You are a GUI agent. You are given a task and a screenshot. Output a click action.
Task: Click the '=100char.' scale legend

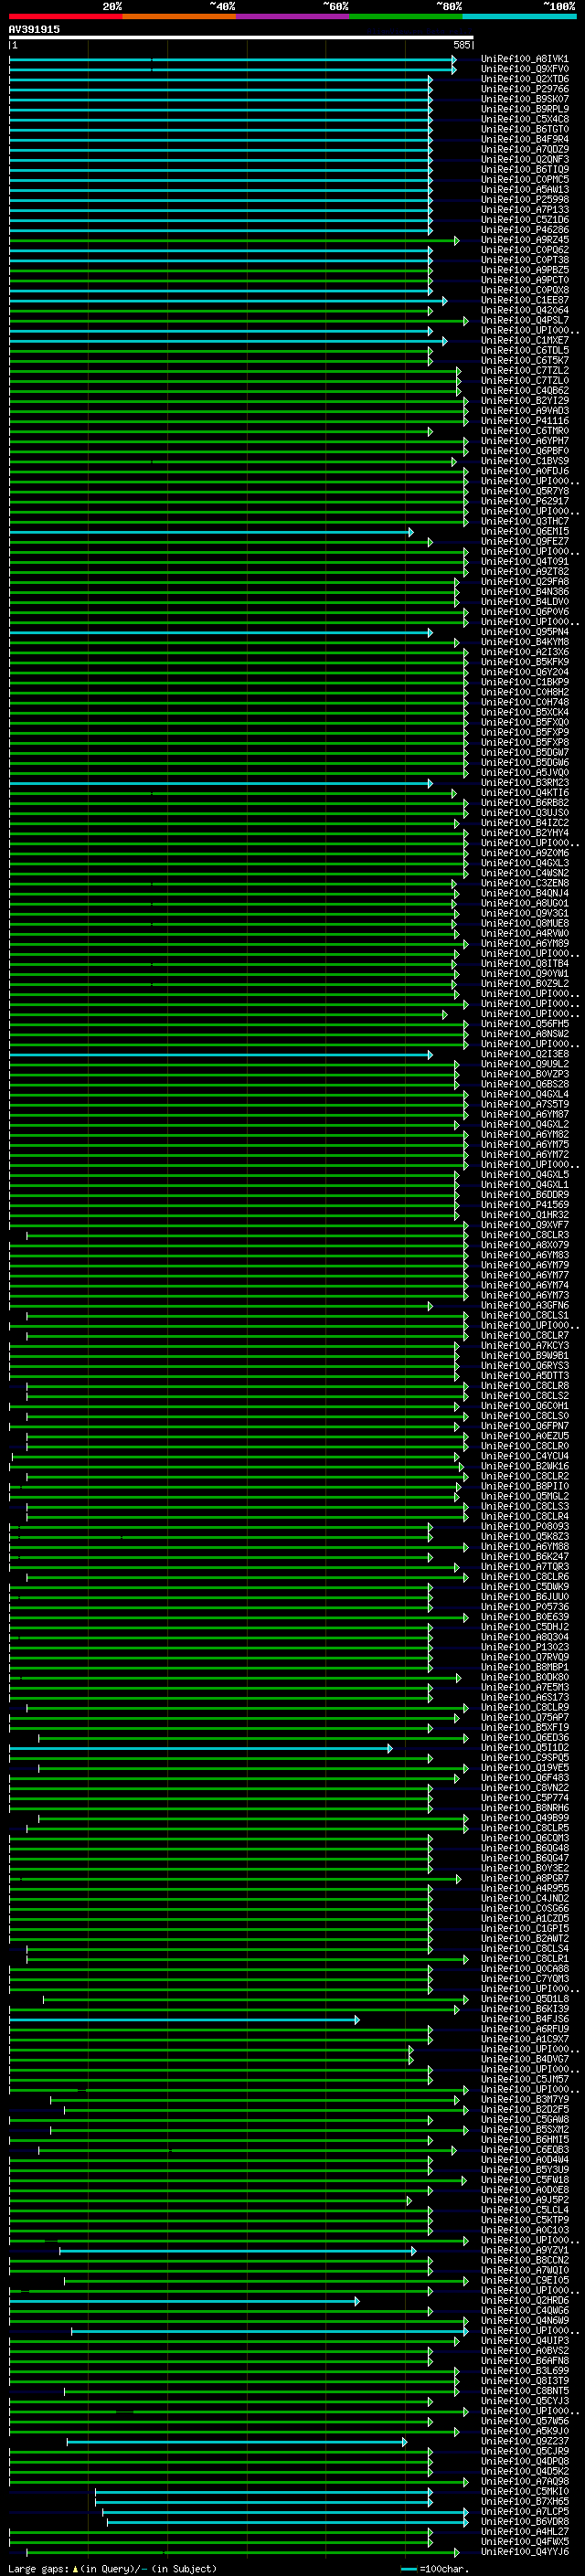click(433, 2569)
